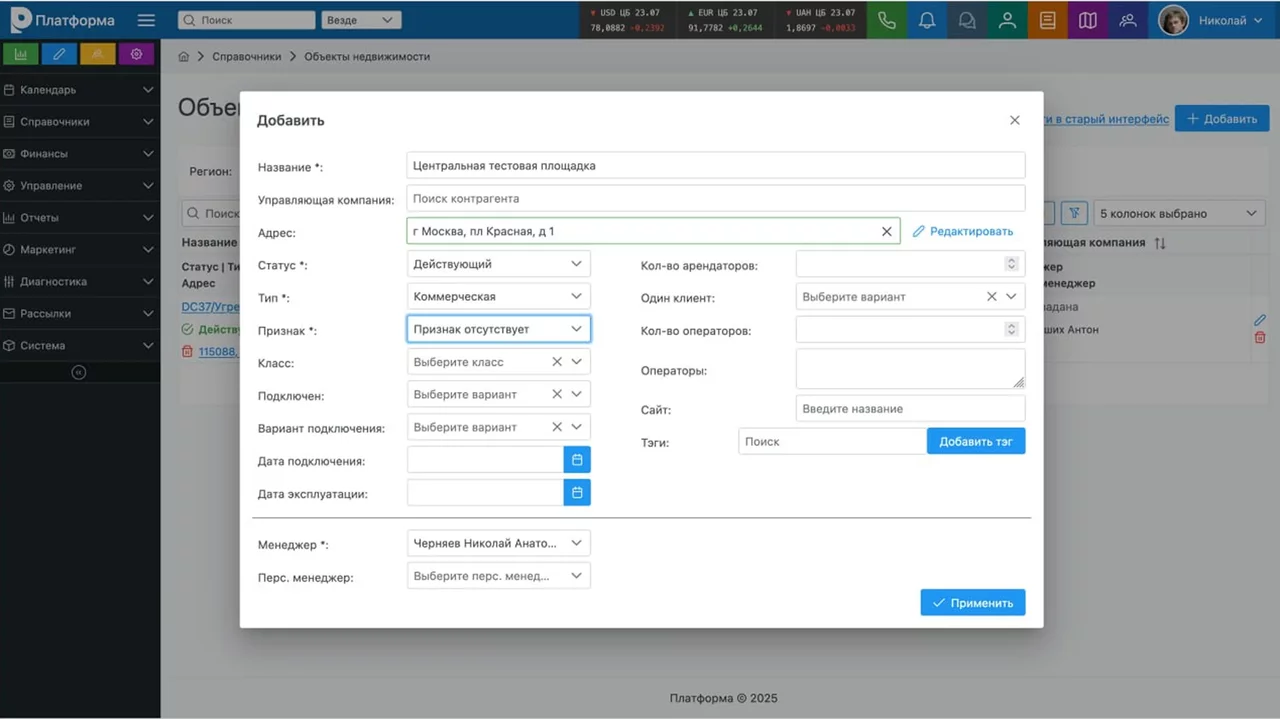Click the purple settings gear icon
The height and width of the screenshot is (719, 1280).
click(137, 54)
